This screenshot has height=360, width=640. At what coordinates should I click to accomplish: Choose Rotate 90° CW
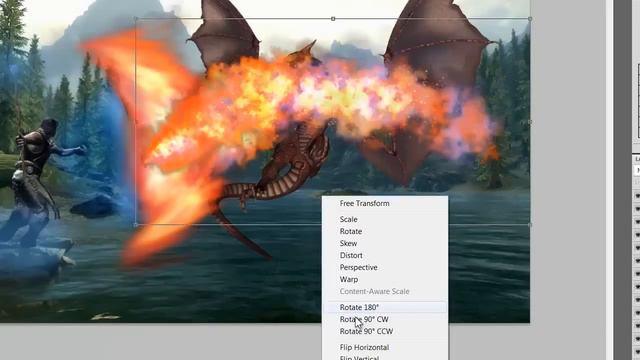(364, 319)
